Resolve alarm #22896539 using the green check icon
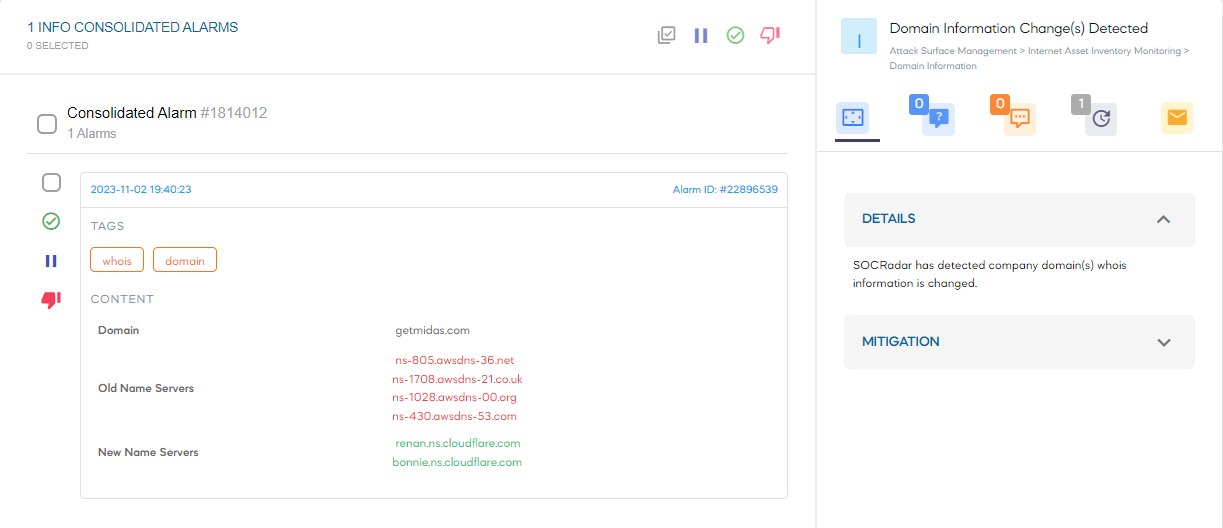The height and width of the screenshot is (528, 1223). coord(51,221)
